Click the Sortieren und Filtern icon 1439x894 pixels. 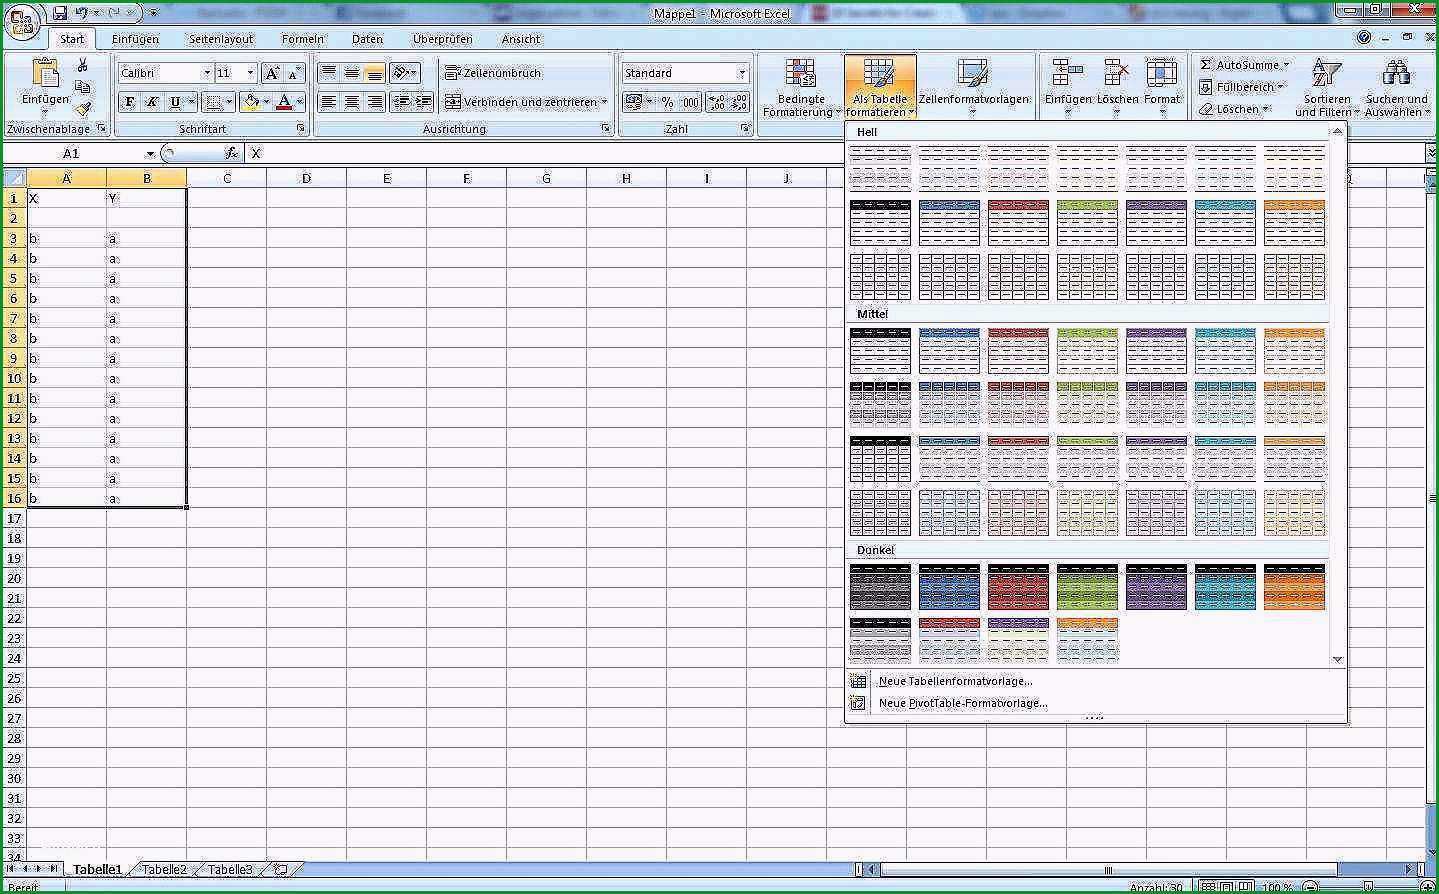click(x=1326, y=74)
